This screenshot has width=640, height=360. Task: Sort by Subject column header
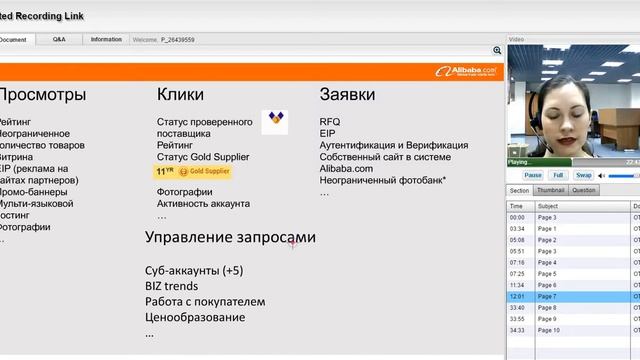pyautogui.click(x=582, y=207)
